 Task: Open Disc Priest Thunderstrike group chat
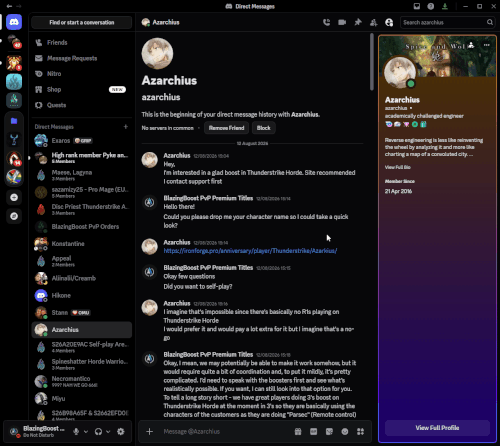click(x=82, y=209)
